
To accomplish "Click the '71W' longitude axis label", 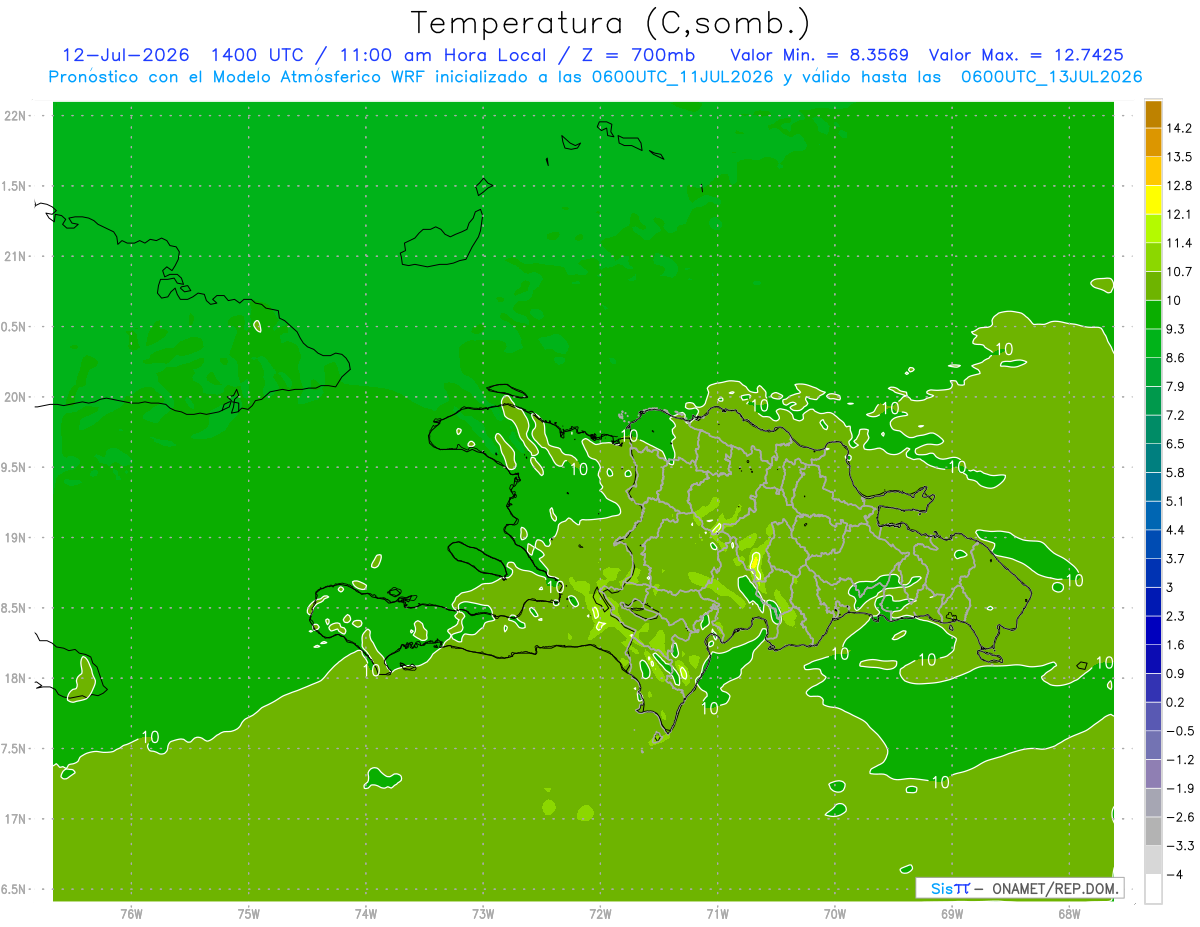I will click(x=717, y=914).
